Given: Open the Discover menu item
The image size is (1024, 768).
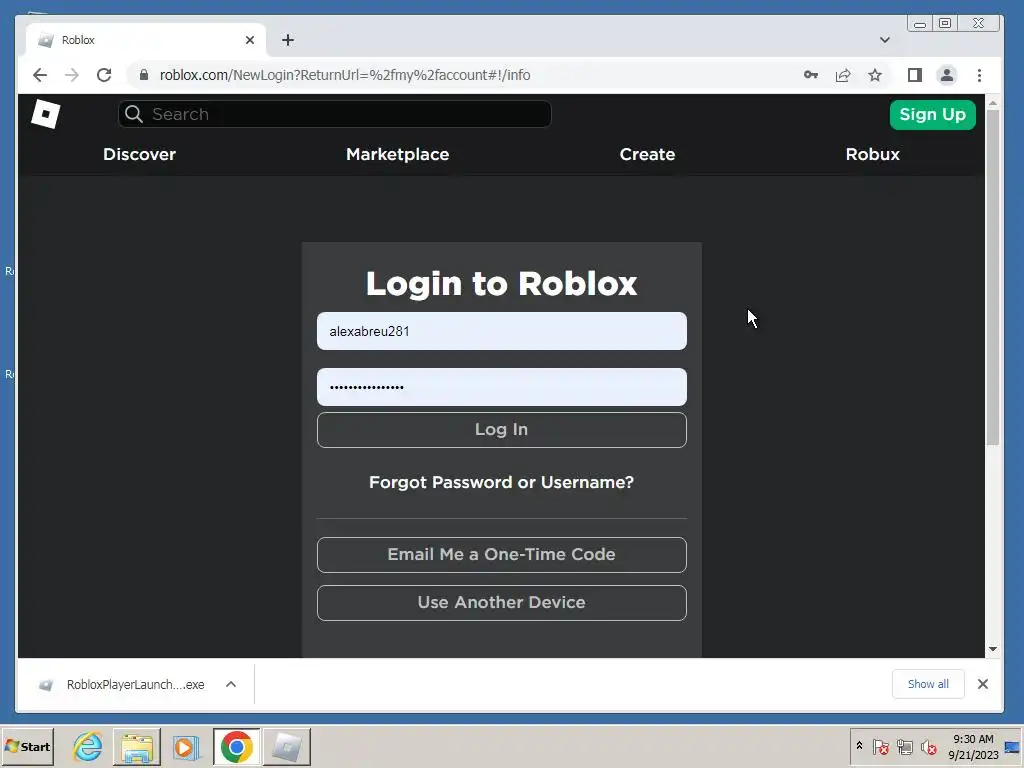Looking at the screenshot, I should click(139, 154).
